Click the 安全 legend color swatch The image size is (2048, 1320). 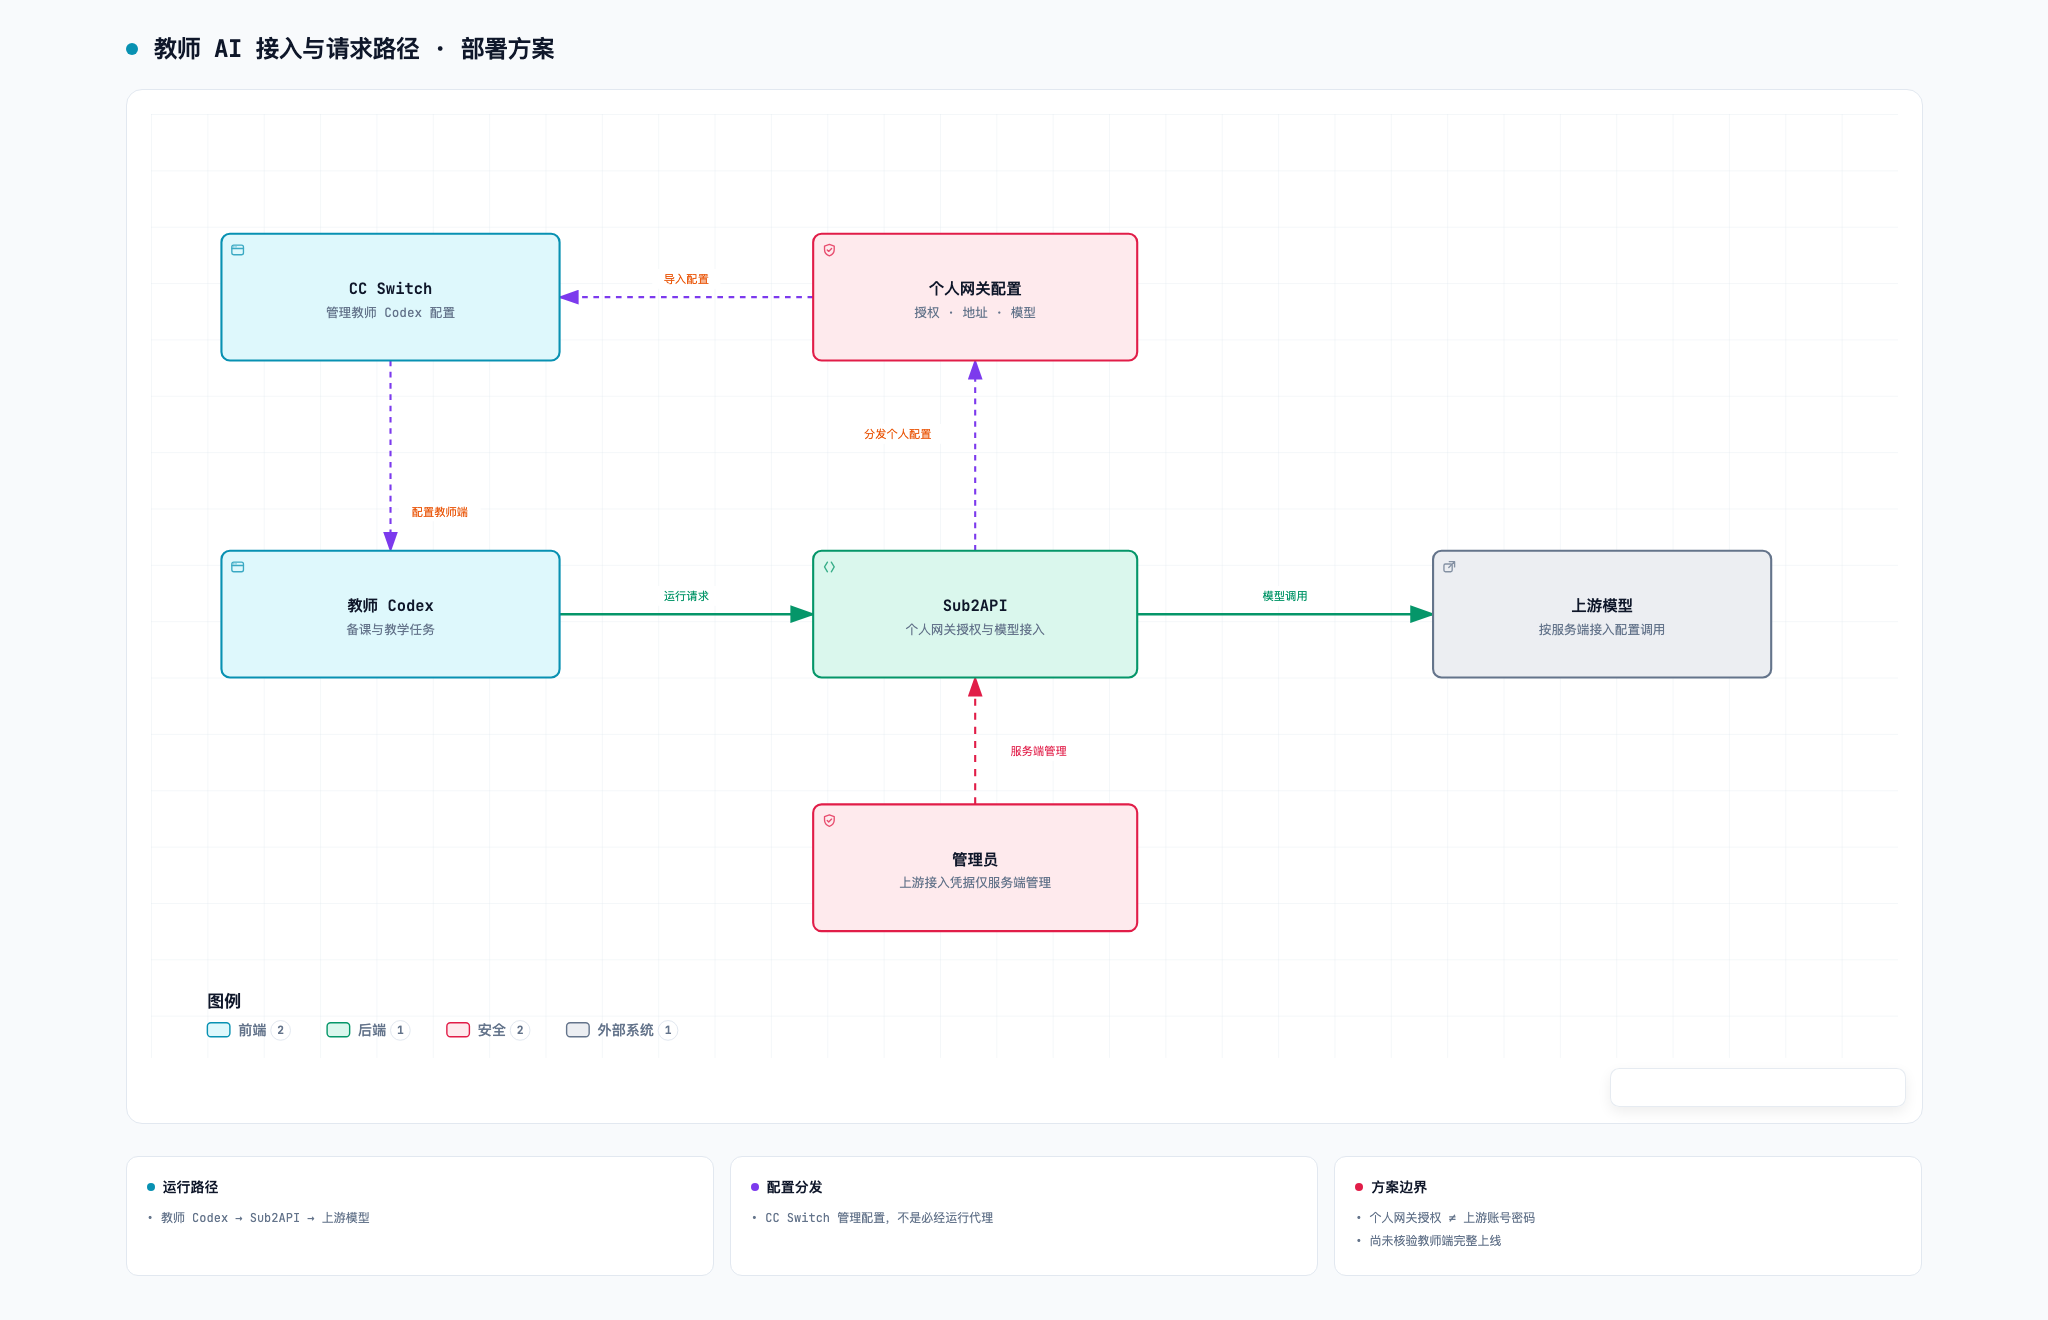tap(458, 1030)
